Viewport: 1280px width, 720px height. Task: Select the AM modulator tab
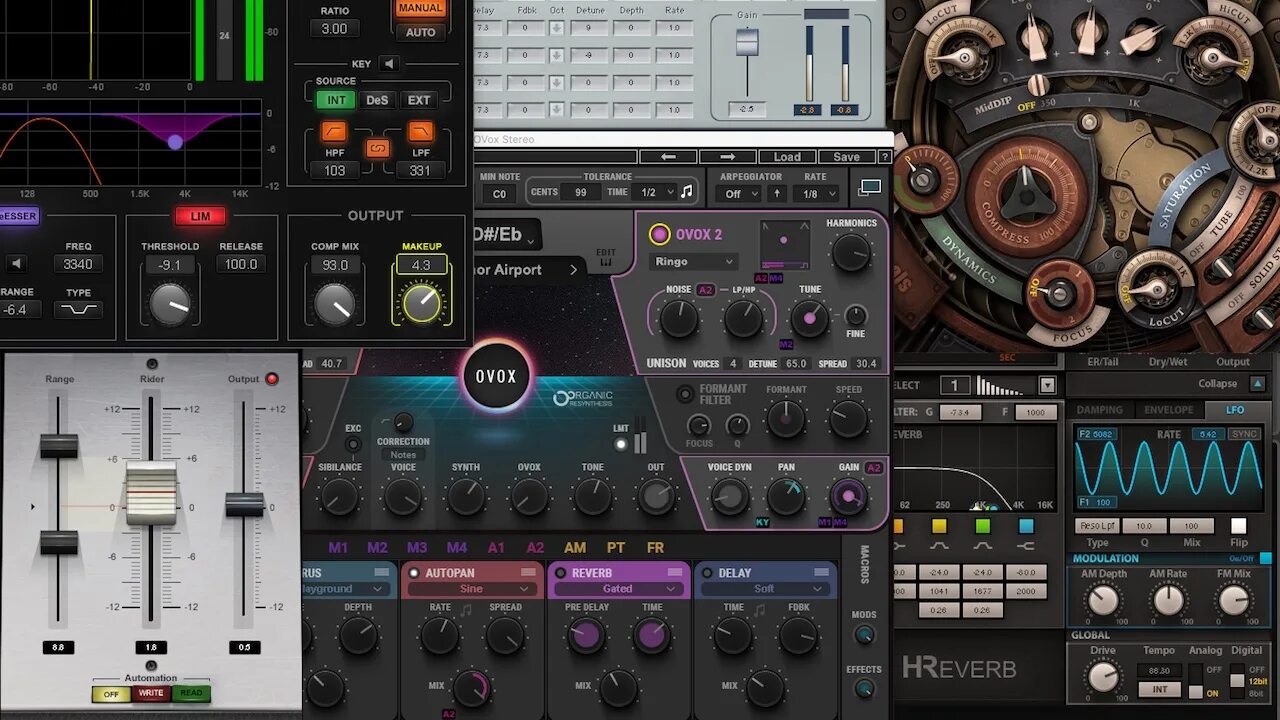(x=575, y=547)
